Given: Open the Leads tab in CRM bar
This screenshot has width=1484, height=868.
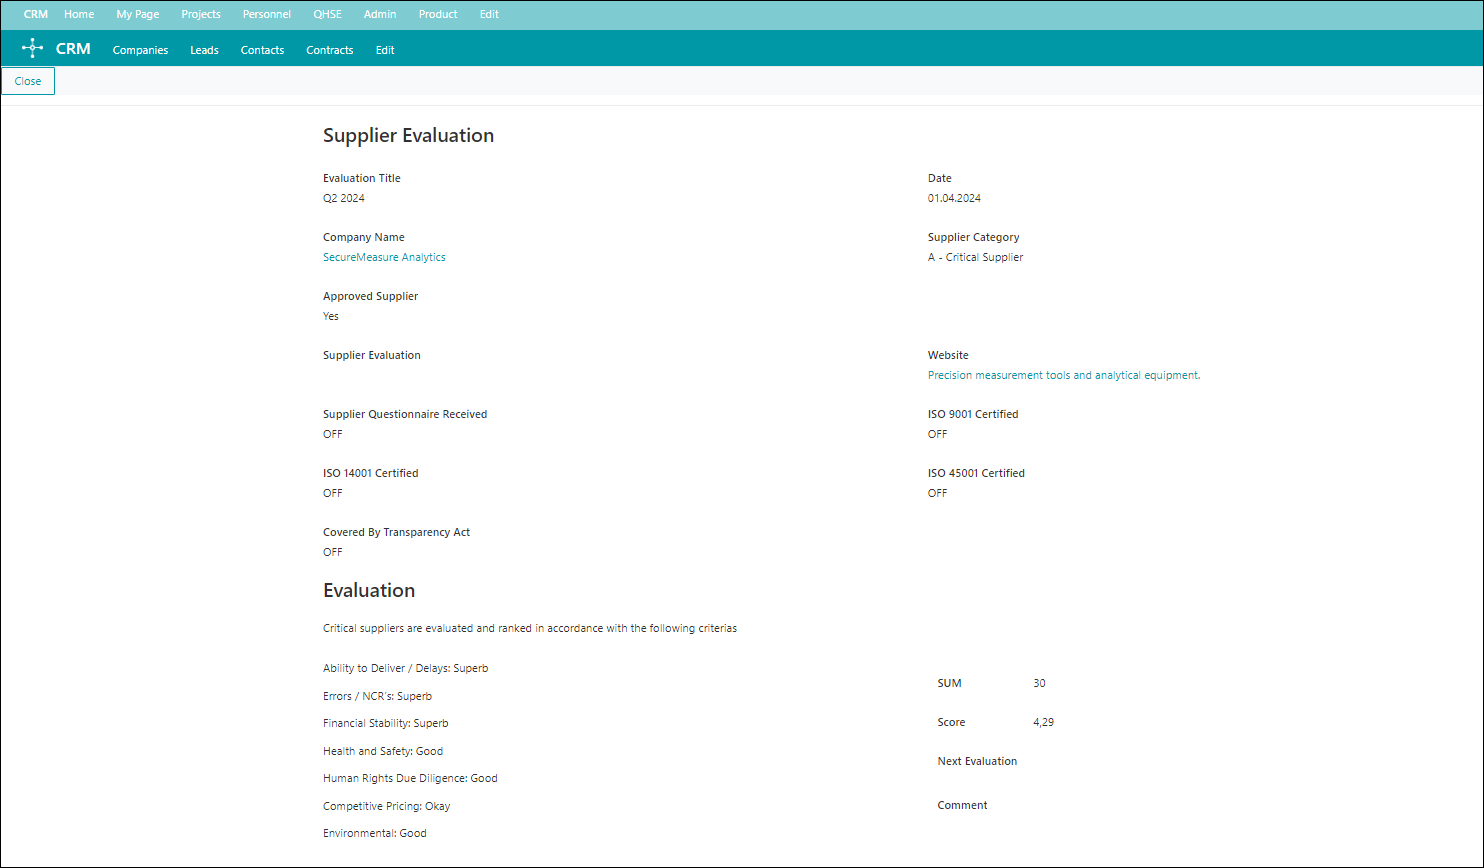Looking at the screenshot, I should [x=204, y=50].
